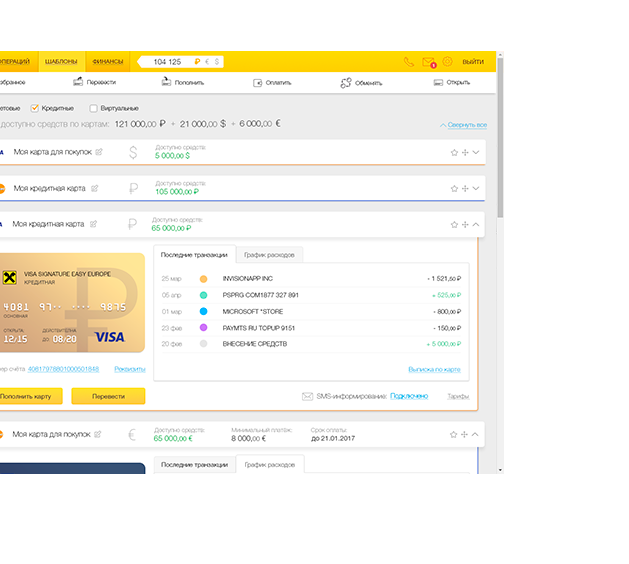Collapse the 65 000 ₽ credit card panel

pos(476,225)
